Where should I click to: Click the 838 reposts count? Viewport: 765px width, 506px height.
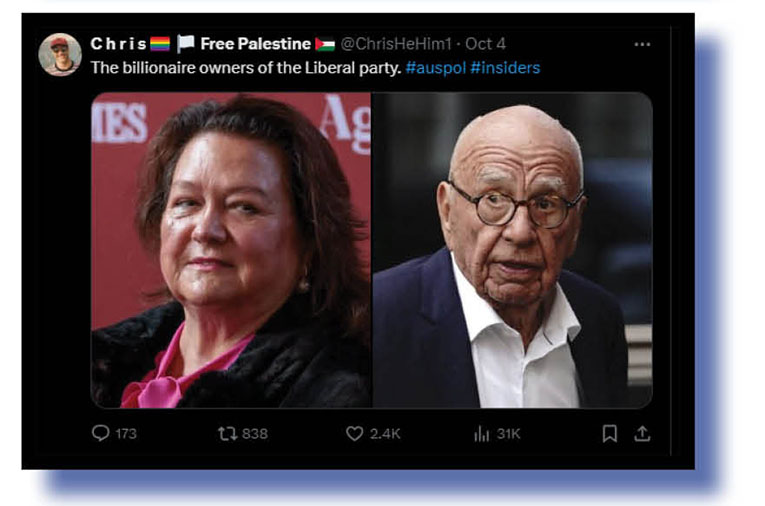coord(255,434)
